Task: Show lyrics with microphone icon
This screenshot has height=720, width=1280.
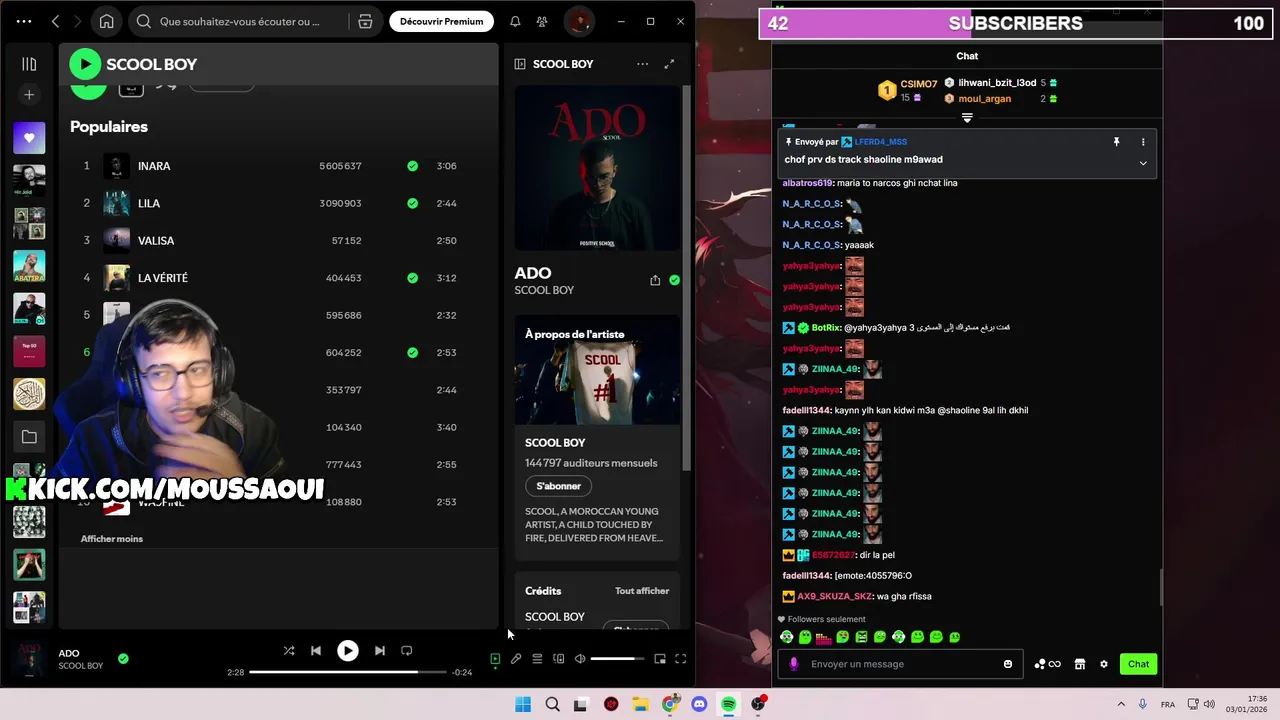Action: tap(516, 659)
